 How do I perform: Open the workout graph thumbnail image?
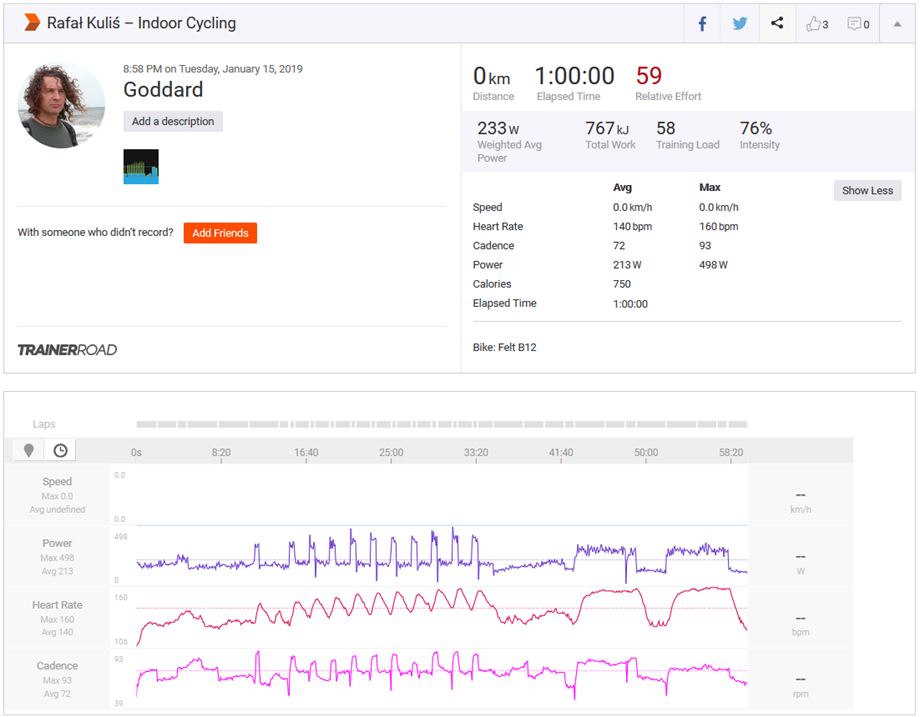pos(141,167)
